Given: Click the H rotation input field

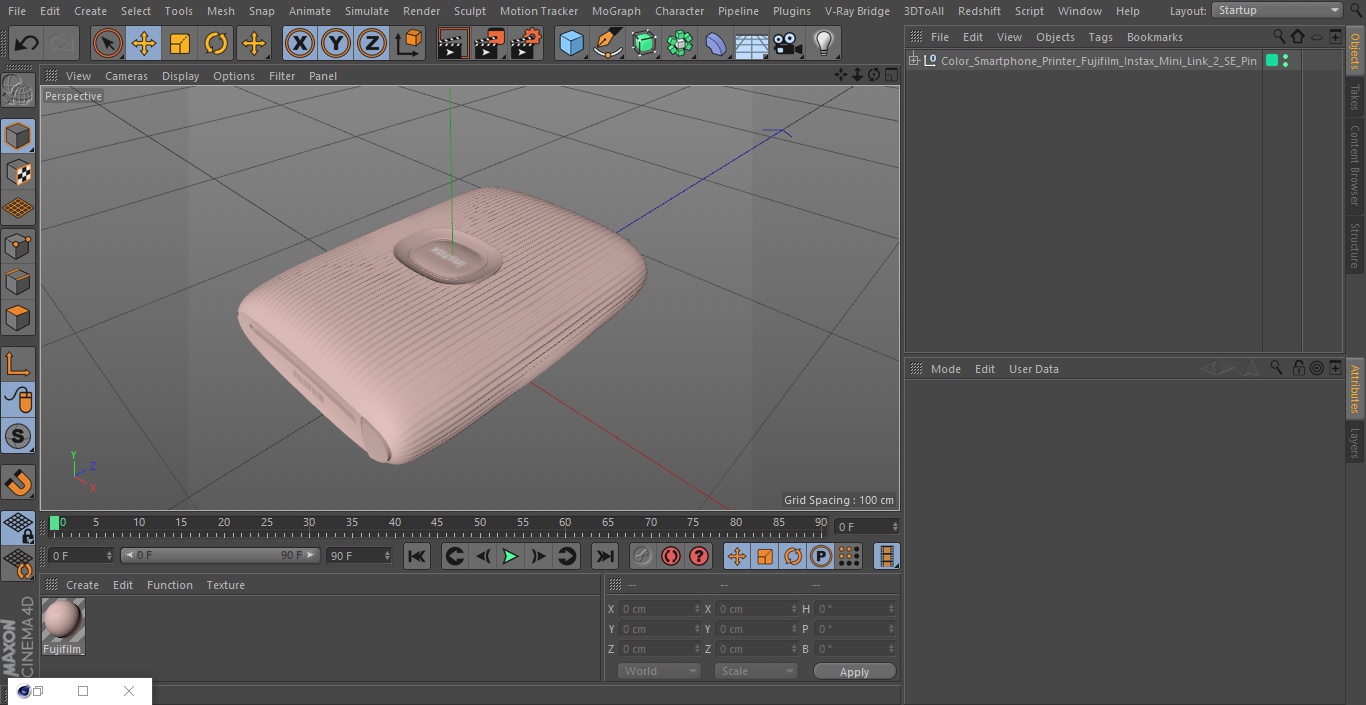Looking at the screenshot, I should tap(856, 609).
